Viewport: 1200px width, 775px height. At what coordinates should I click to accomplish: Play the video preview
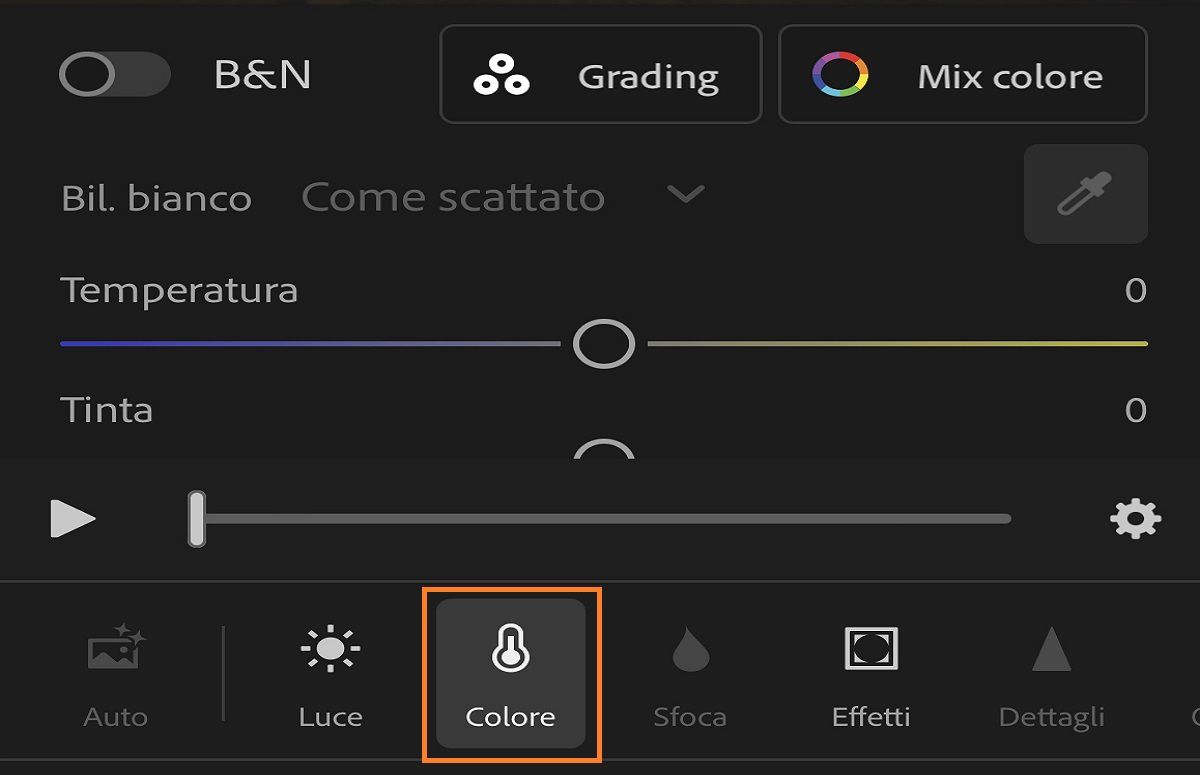tap(74, 518)
